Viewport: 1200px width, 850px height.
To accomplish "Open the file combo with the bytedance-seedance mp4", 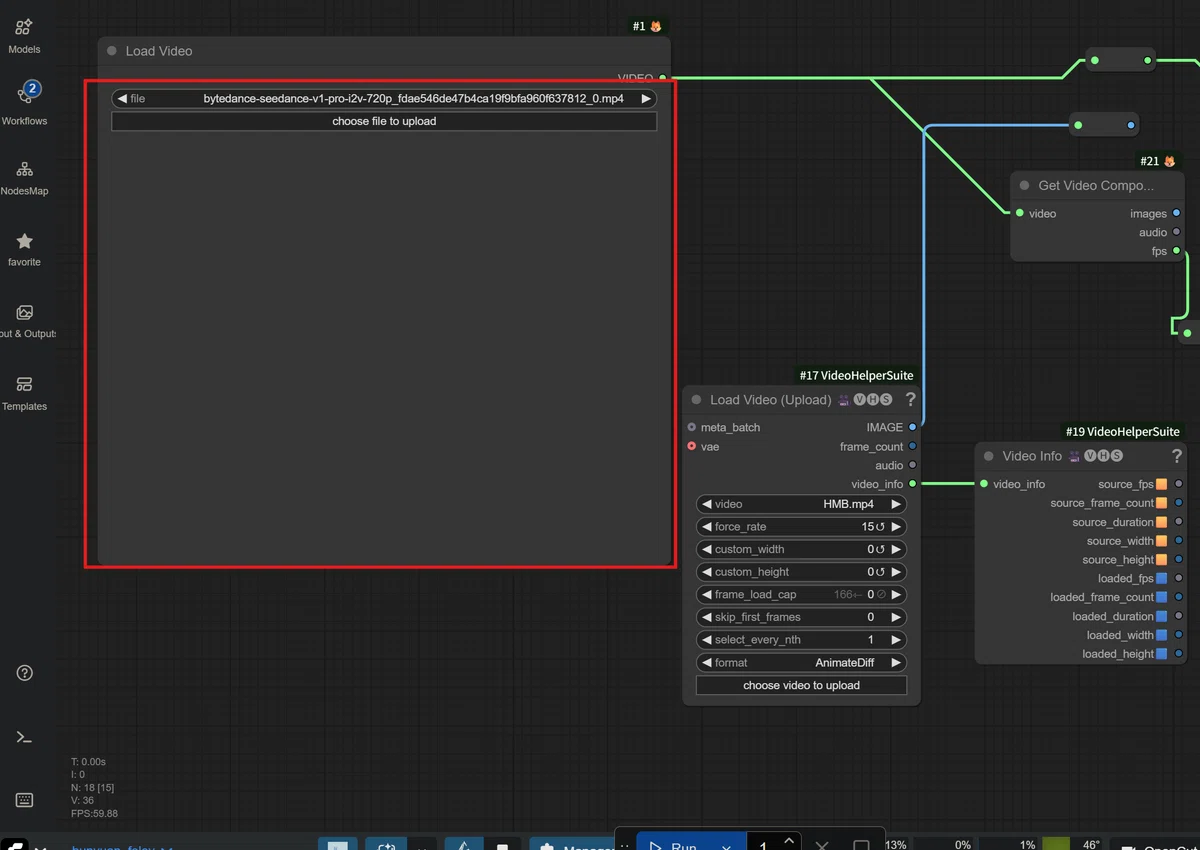I will point(384,99).
